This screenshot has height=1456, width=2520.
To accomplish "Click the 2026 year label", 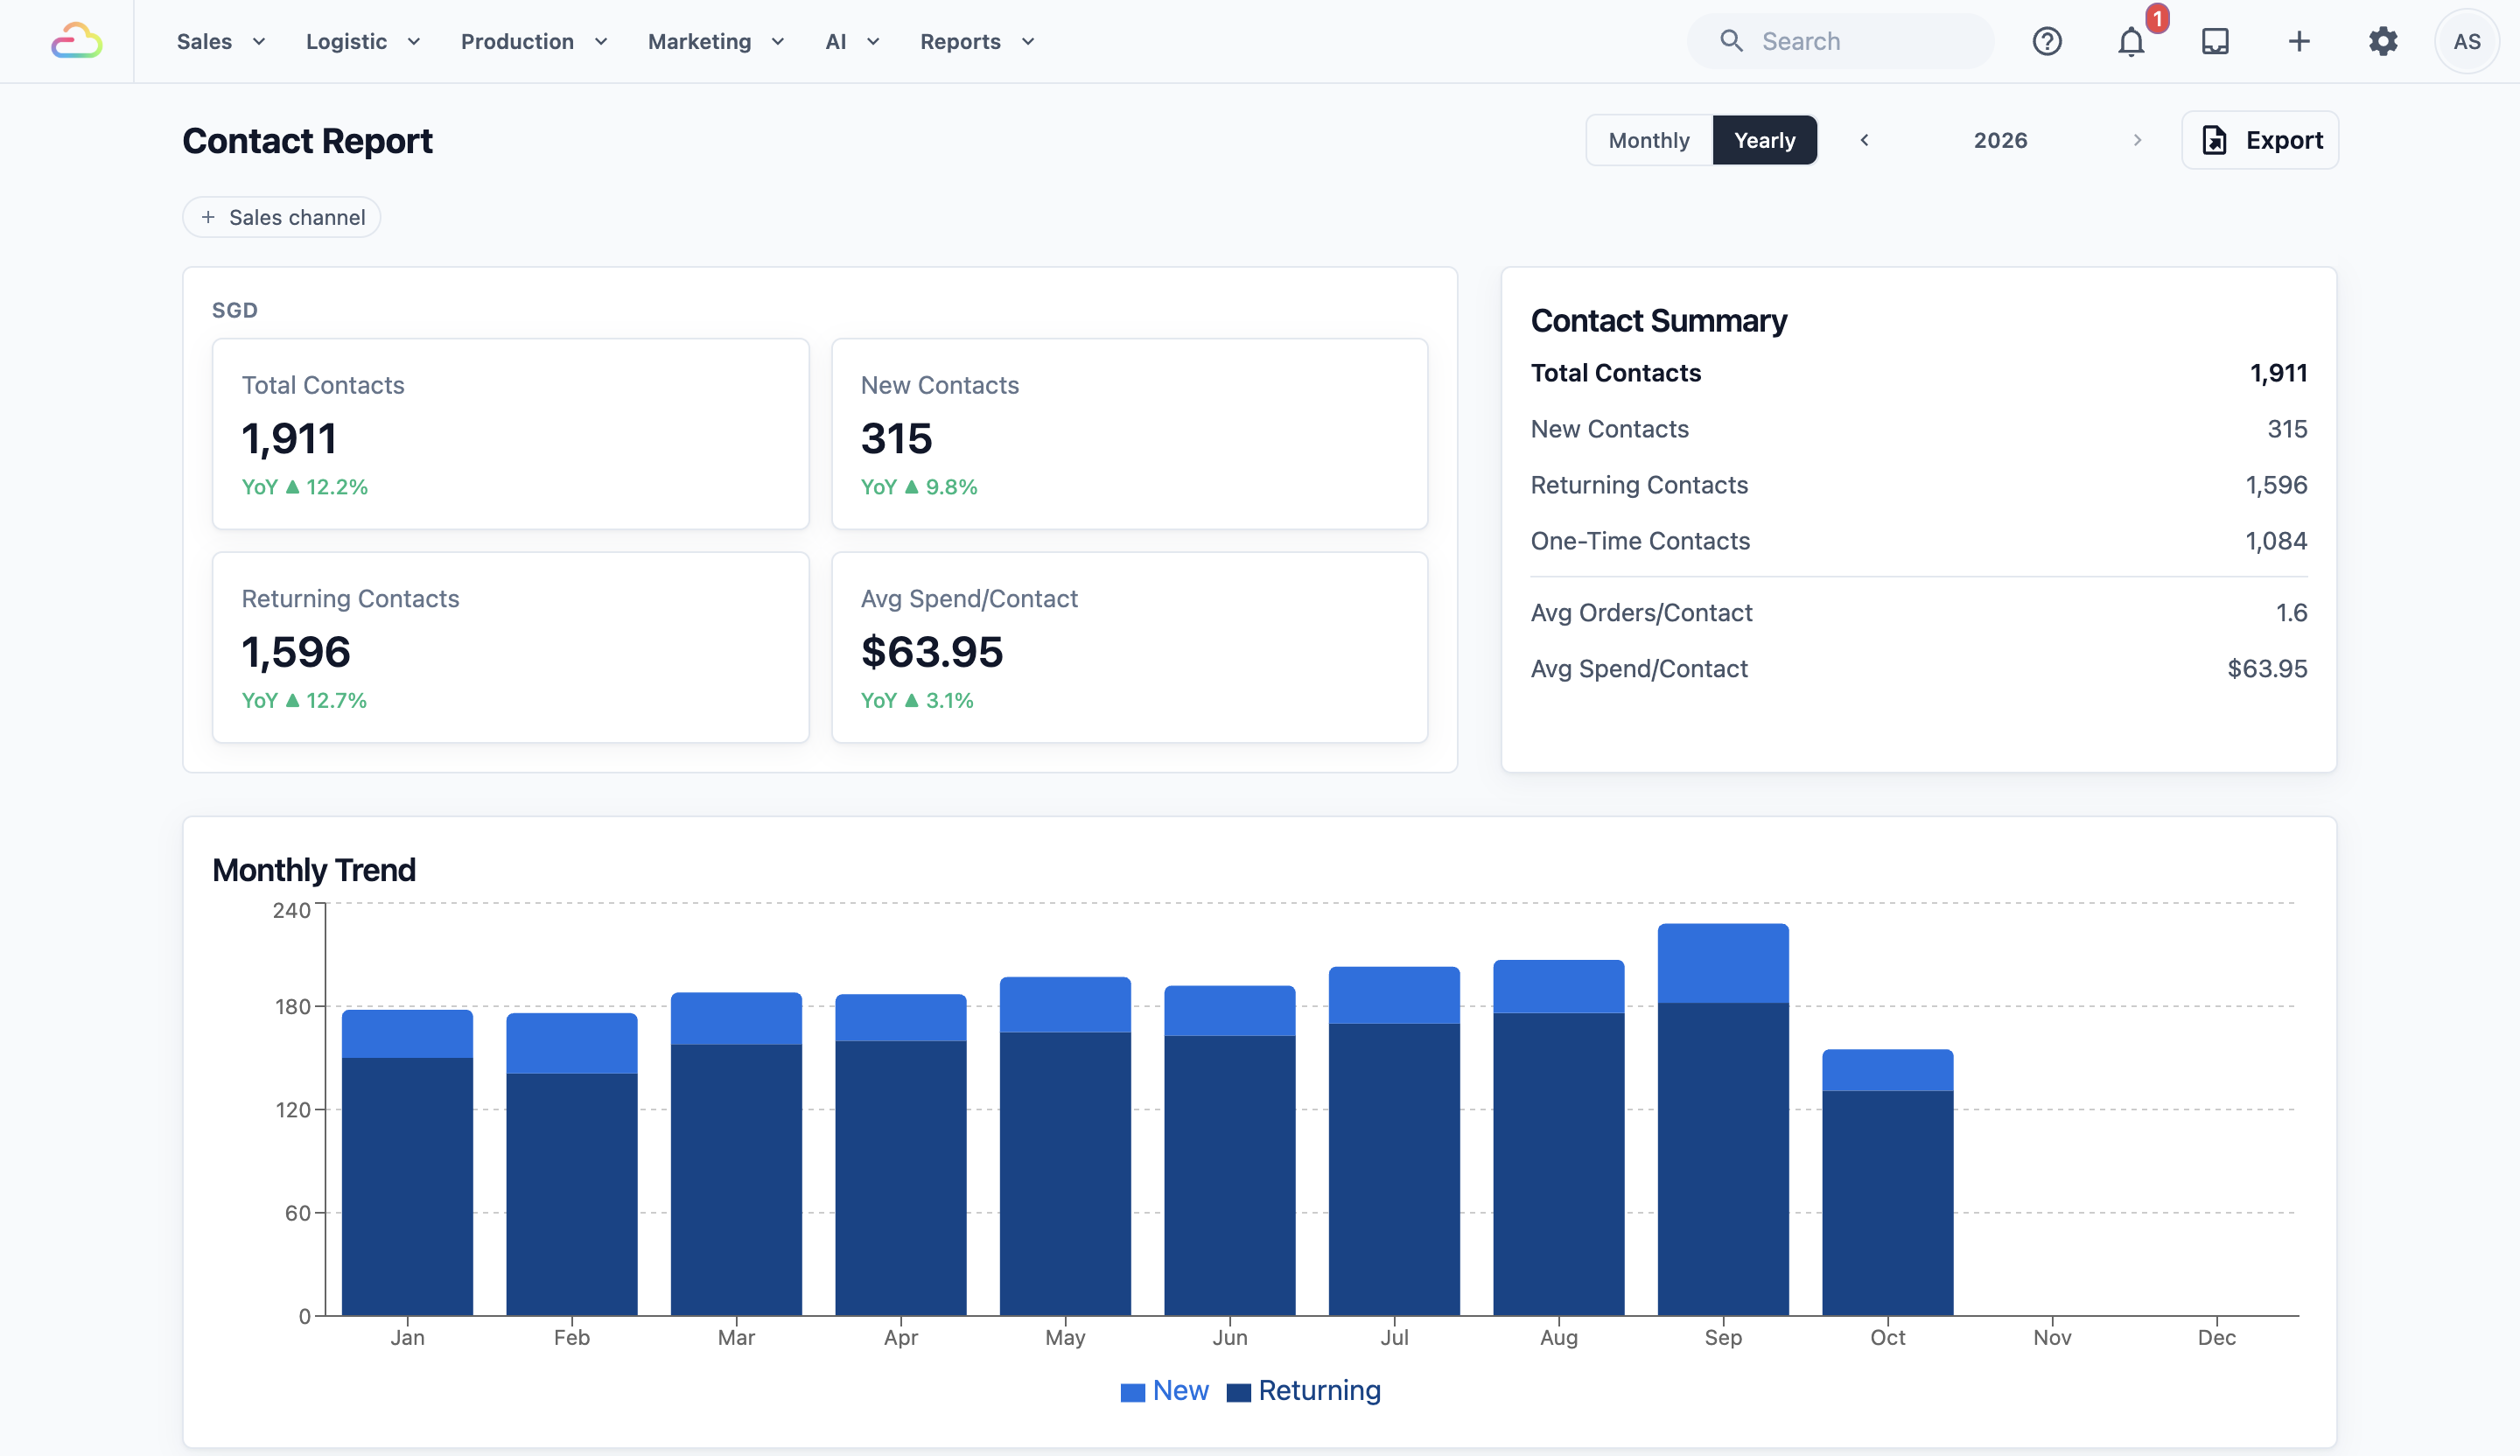I will click(2000, 140).
